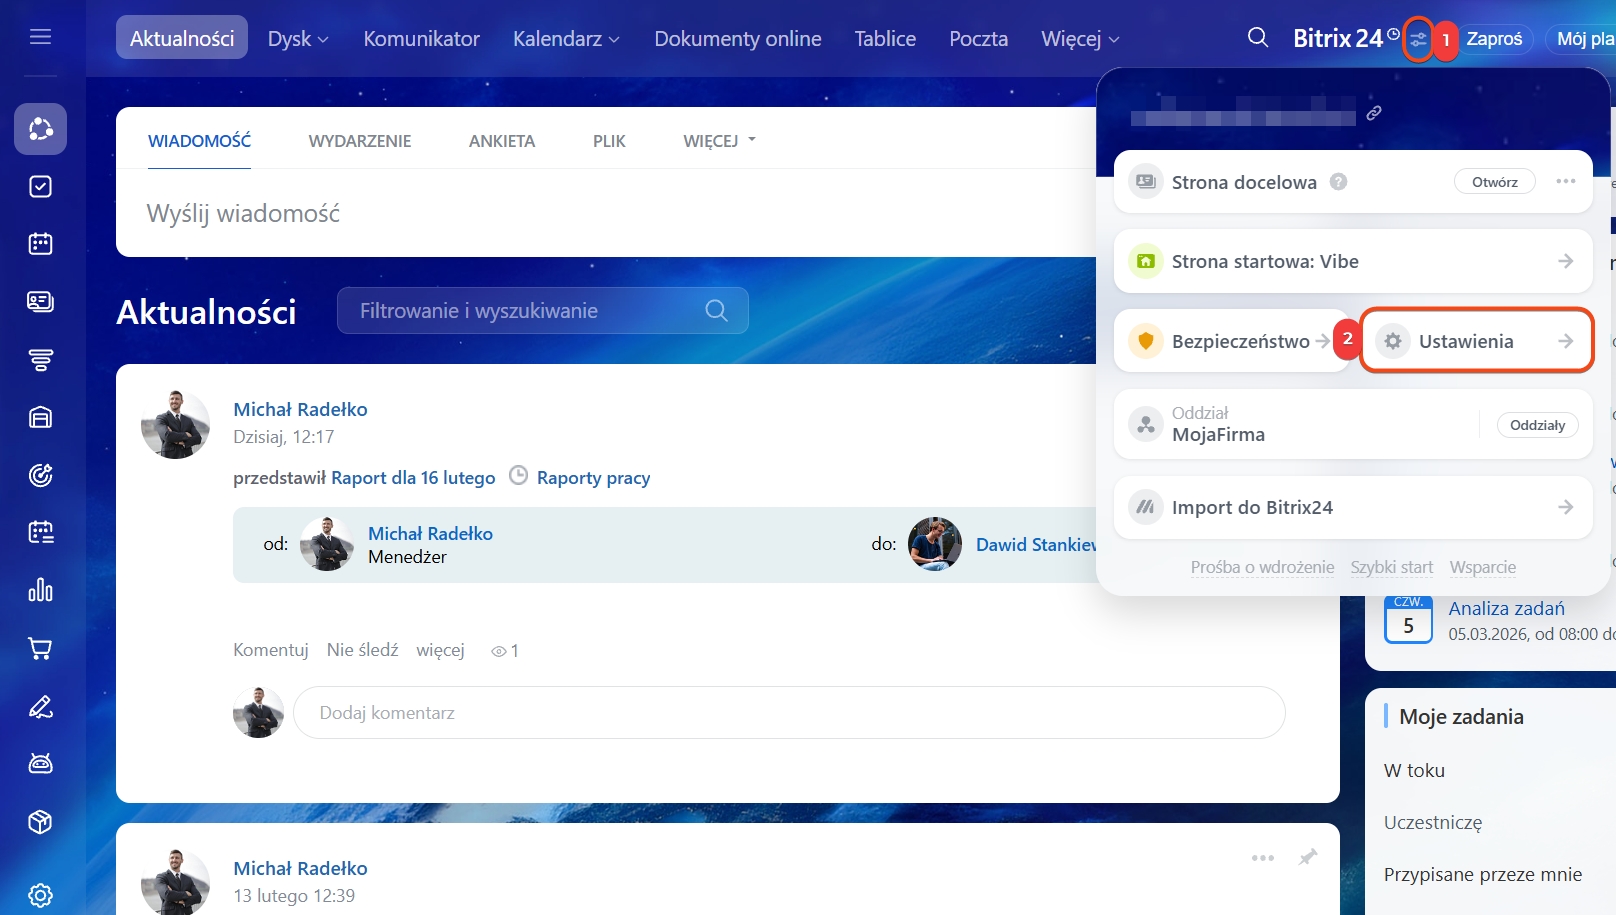
Task: Switch to the WYDARZENIE tab
Action: click(x=360, y=141)
